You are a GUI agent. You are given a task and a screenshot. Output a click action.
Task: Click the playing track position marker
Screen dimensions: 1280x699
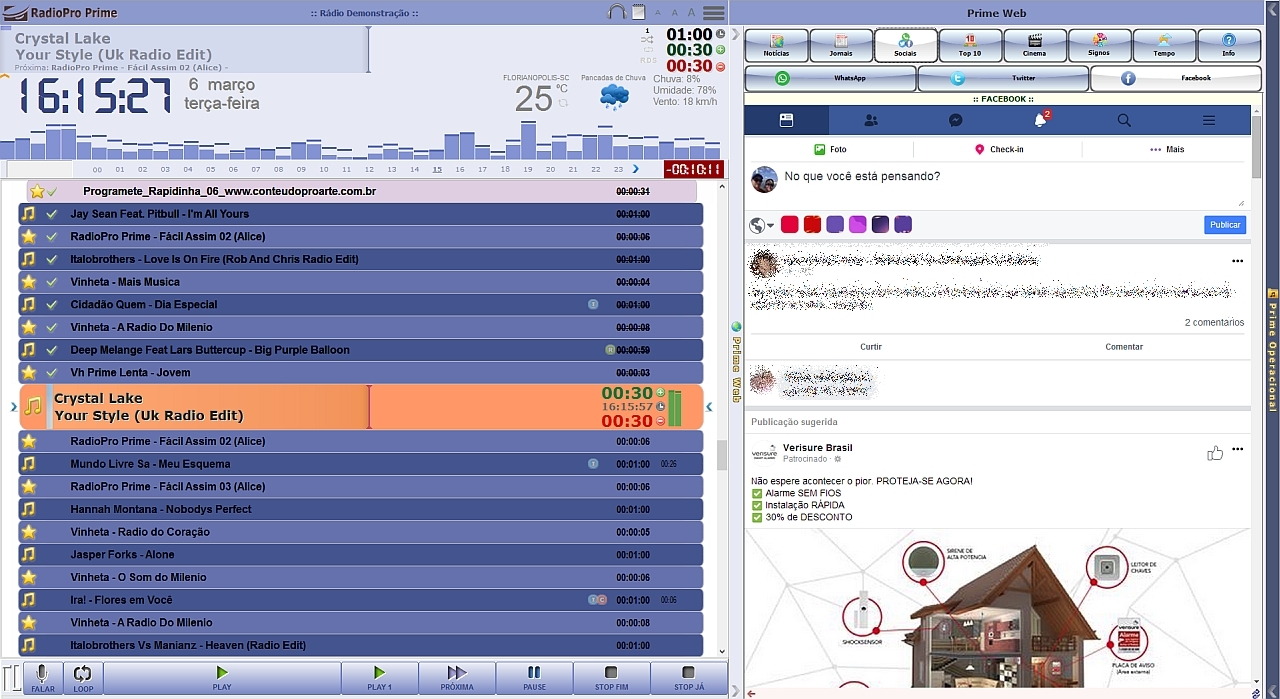coord(369,407)
